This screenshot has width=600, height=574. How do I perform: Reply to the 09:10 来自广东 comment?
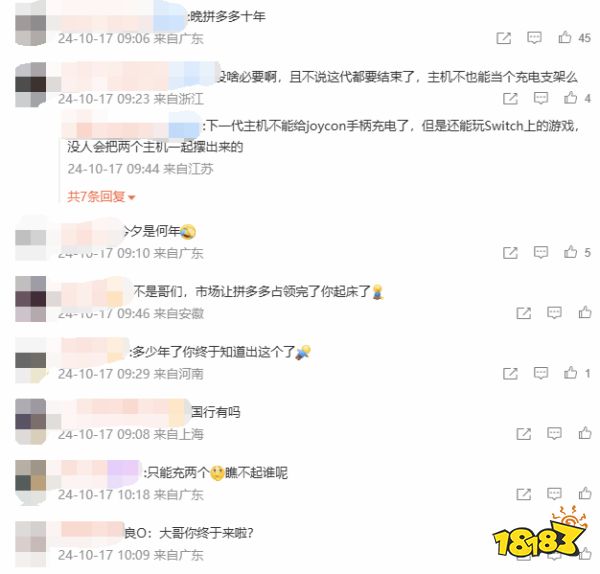[541, 252]
